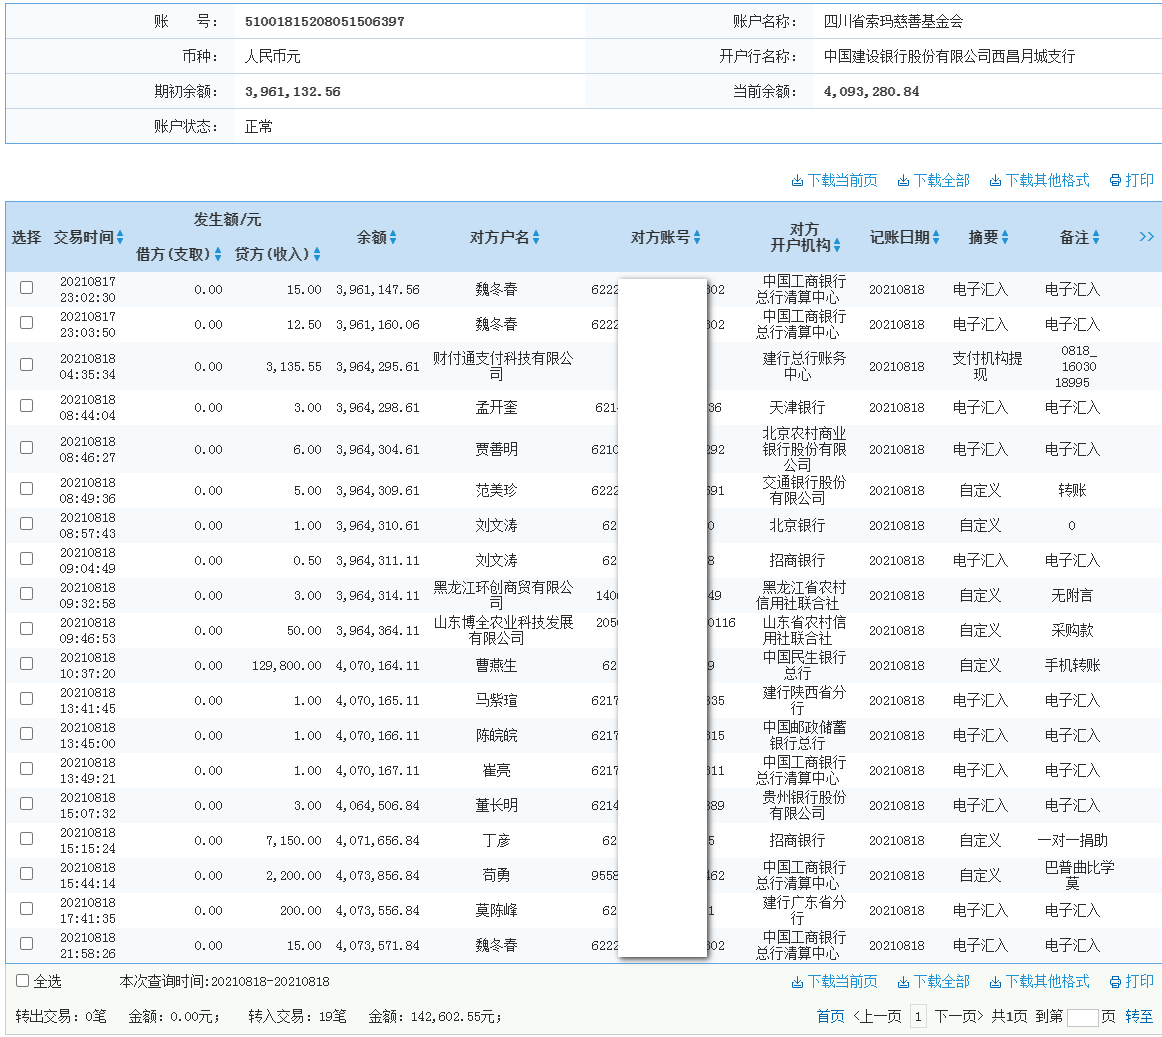Expand hidden columns with the >> chevron
The height and width of the screenshot is (1037, 1162).
pyautogui.click(x=1146, y=237)
